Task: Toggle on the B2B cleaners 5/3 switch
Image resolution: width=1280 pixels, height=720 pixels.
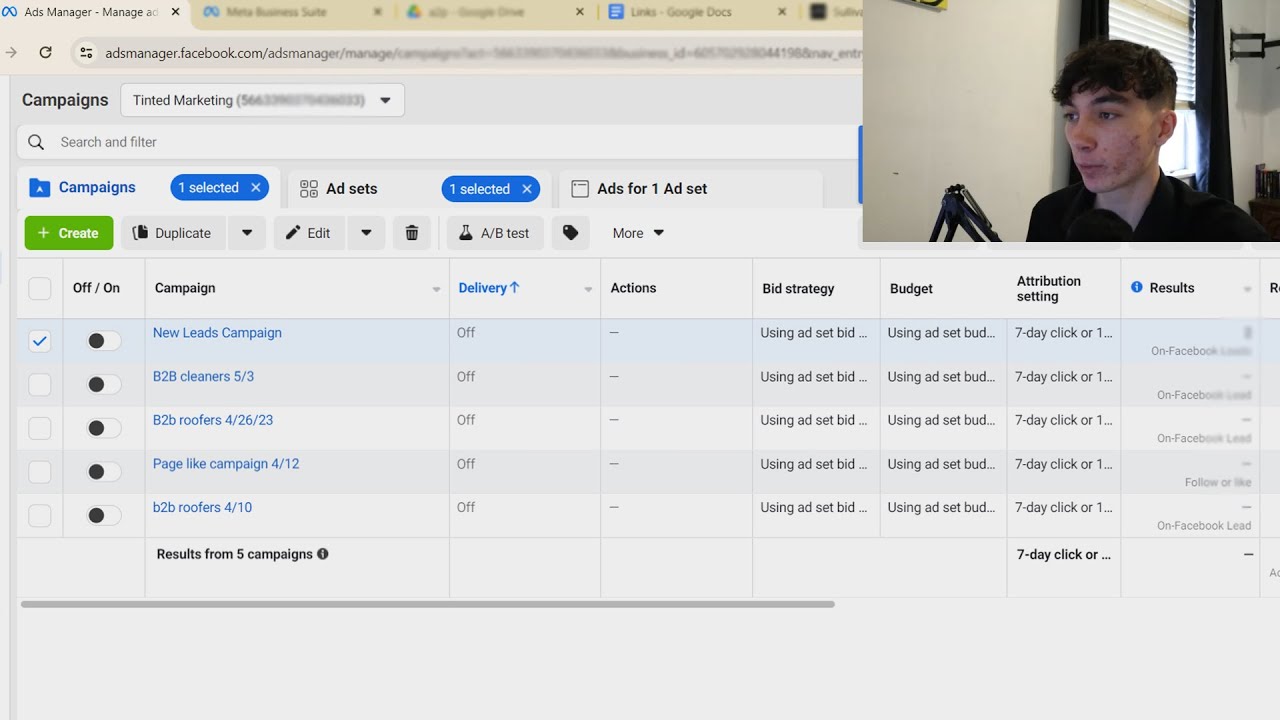Action: click(103, 384)
